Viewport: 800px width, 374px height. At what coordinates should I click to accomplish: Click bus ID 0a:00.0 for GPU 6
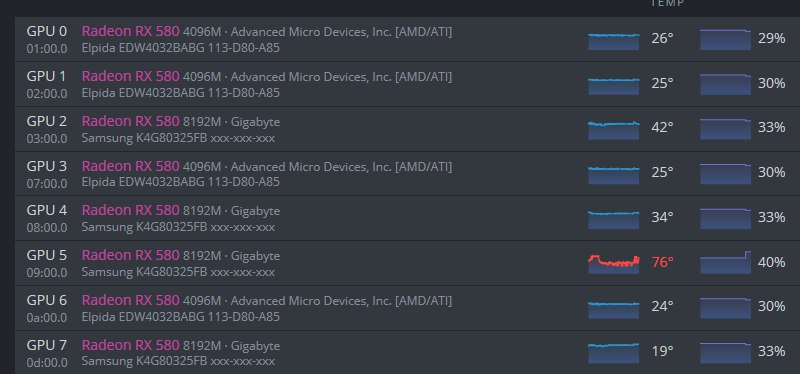point(46,317)
